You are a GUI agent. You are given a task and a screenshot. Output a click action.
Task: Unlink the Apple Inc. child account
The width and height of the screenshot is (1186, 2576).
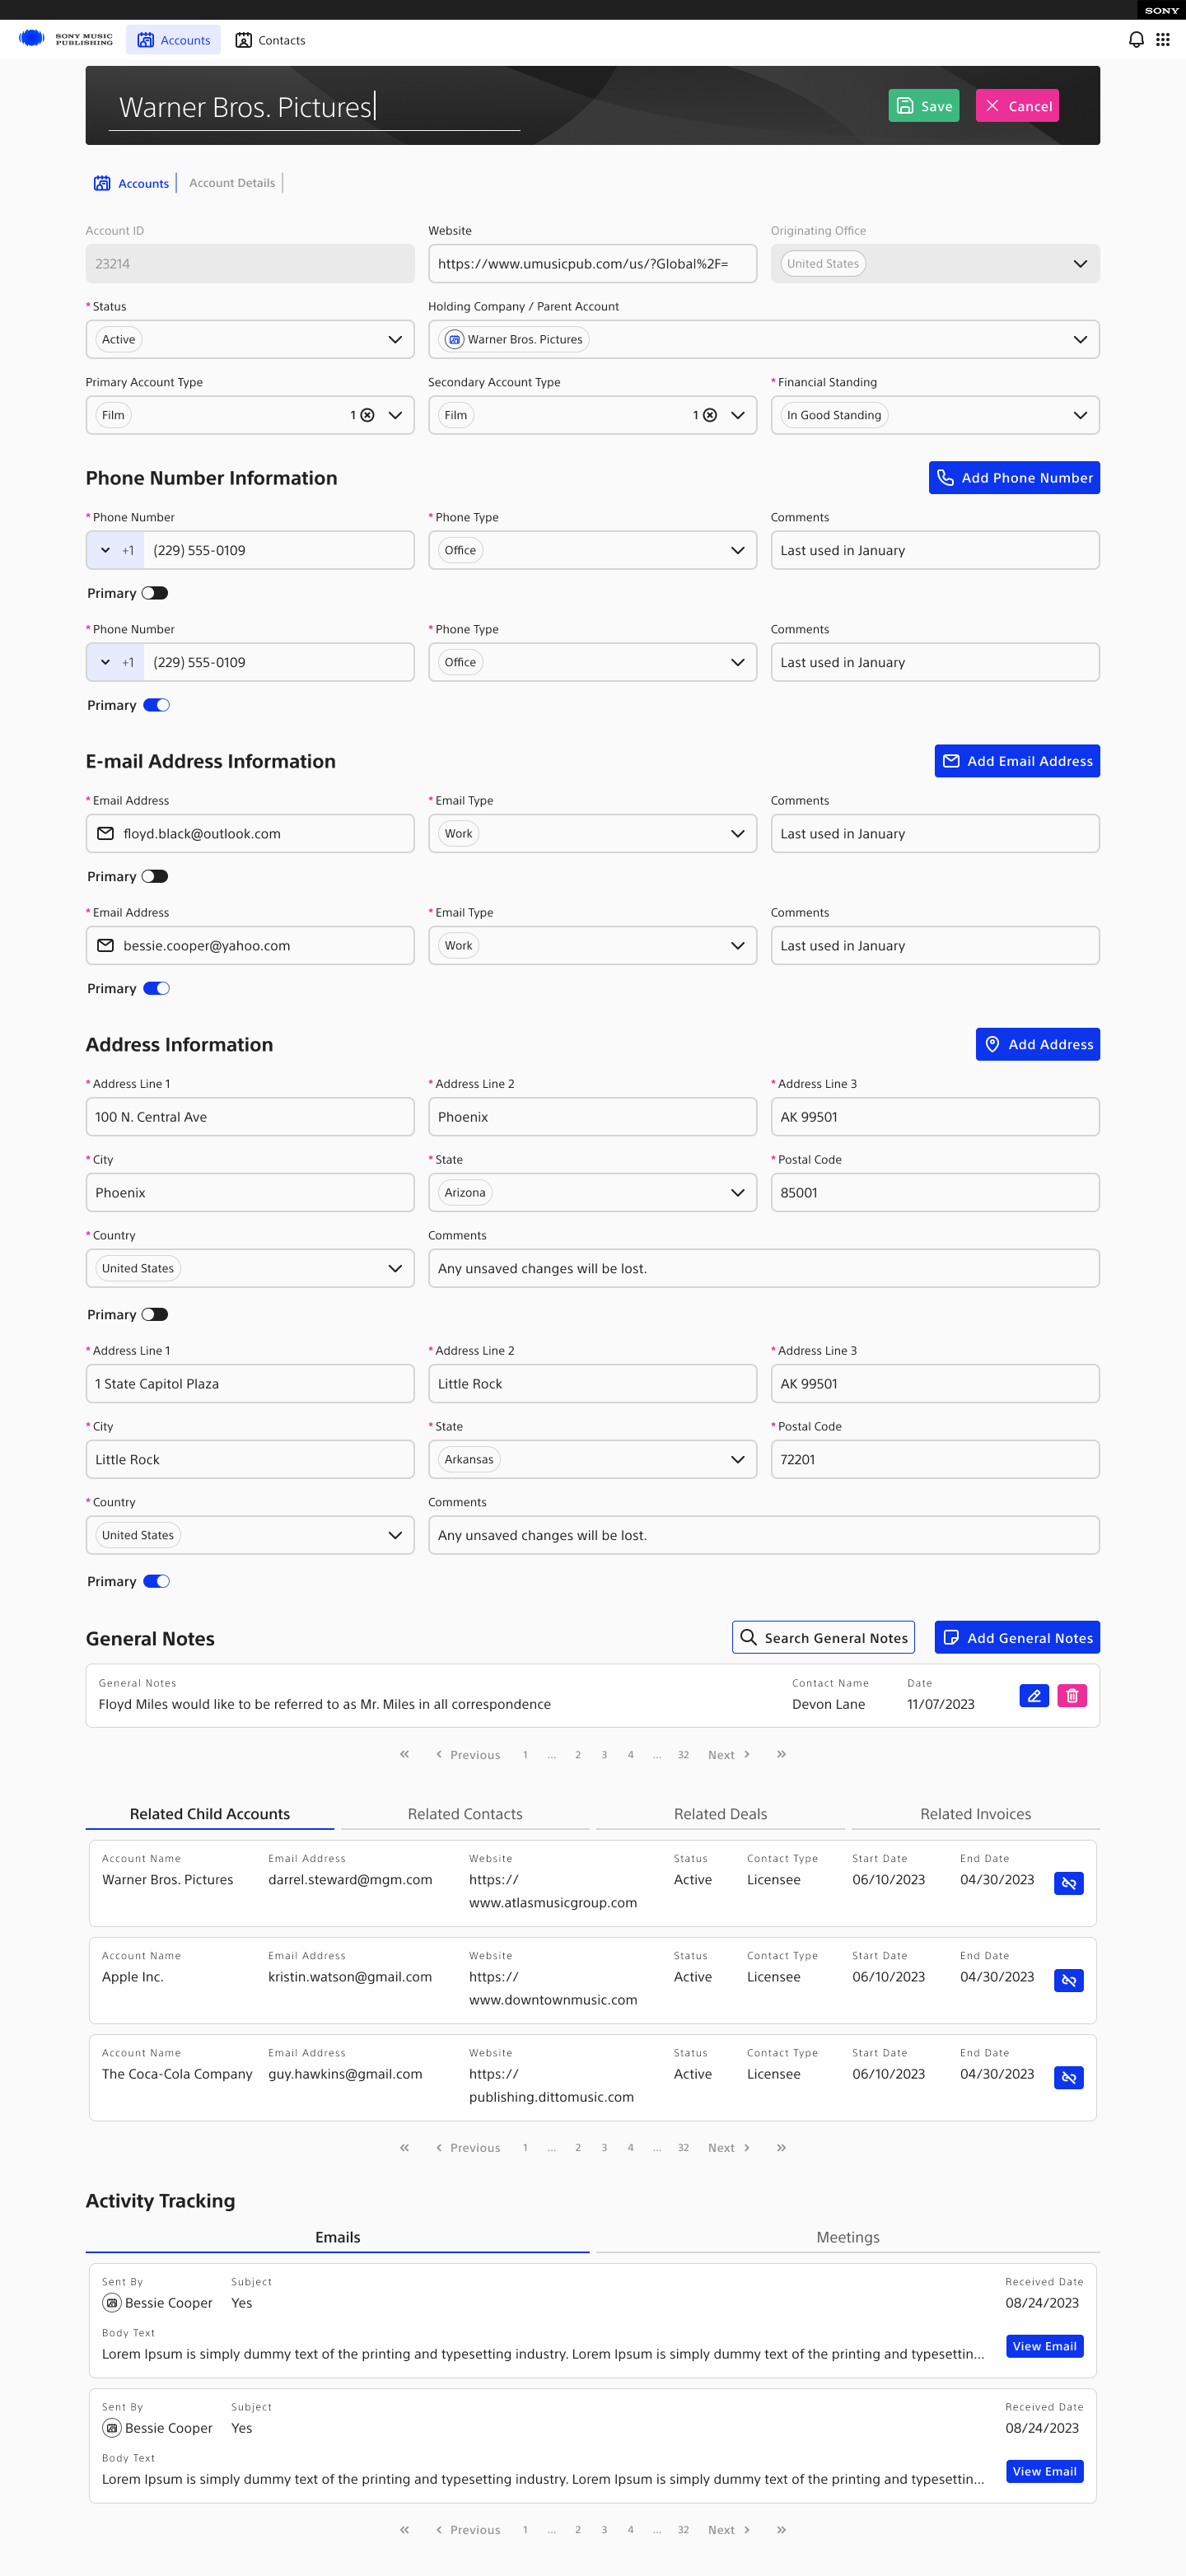(x=1069, y=1981)
